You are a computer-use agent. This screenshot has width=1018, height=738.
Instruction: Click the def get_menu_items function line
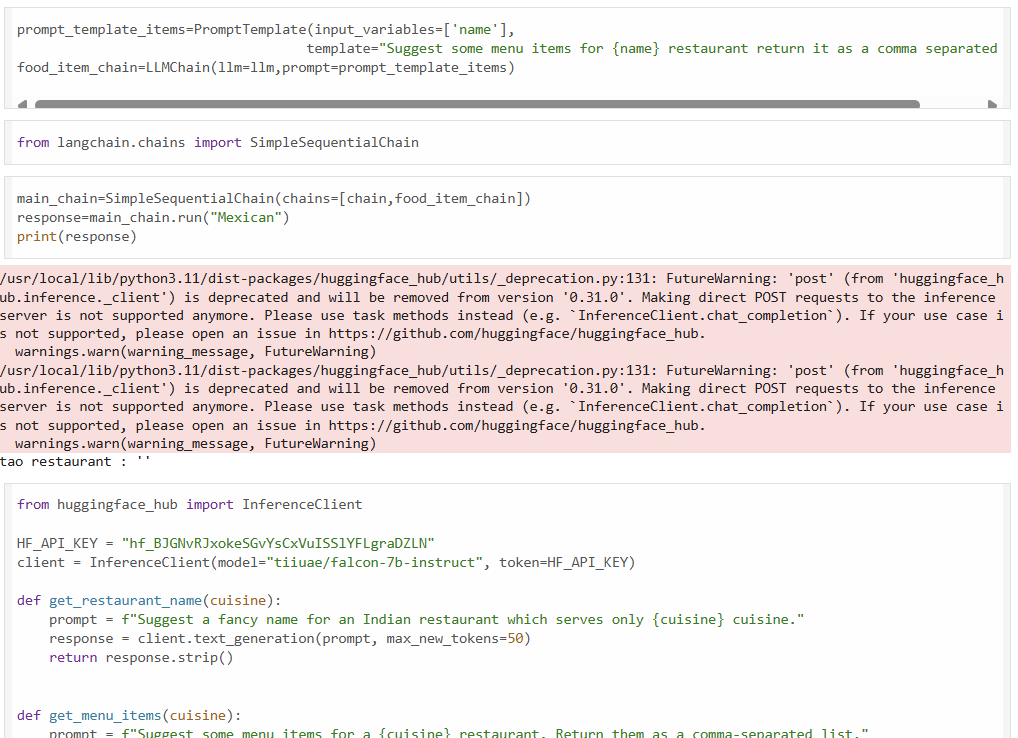[129, 715]
